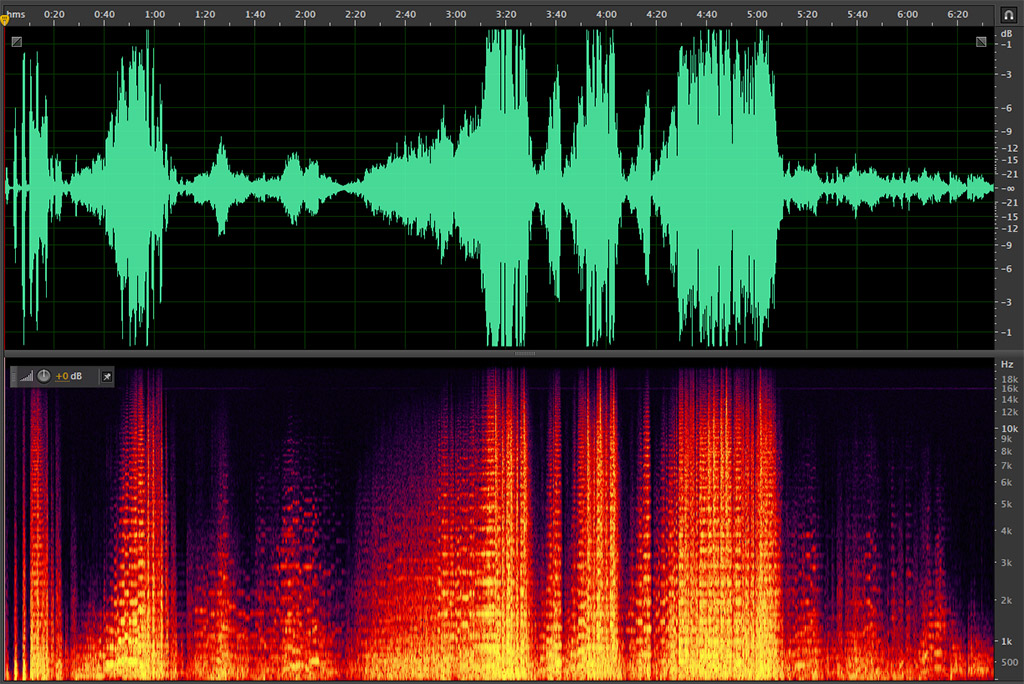Click the 9k mark on the frequency scale

click(x=1007, y=439)
